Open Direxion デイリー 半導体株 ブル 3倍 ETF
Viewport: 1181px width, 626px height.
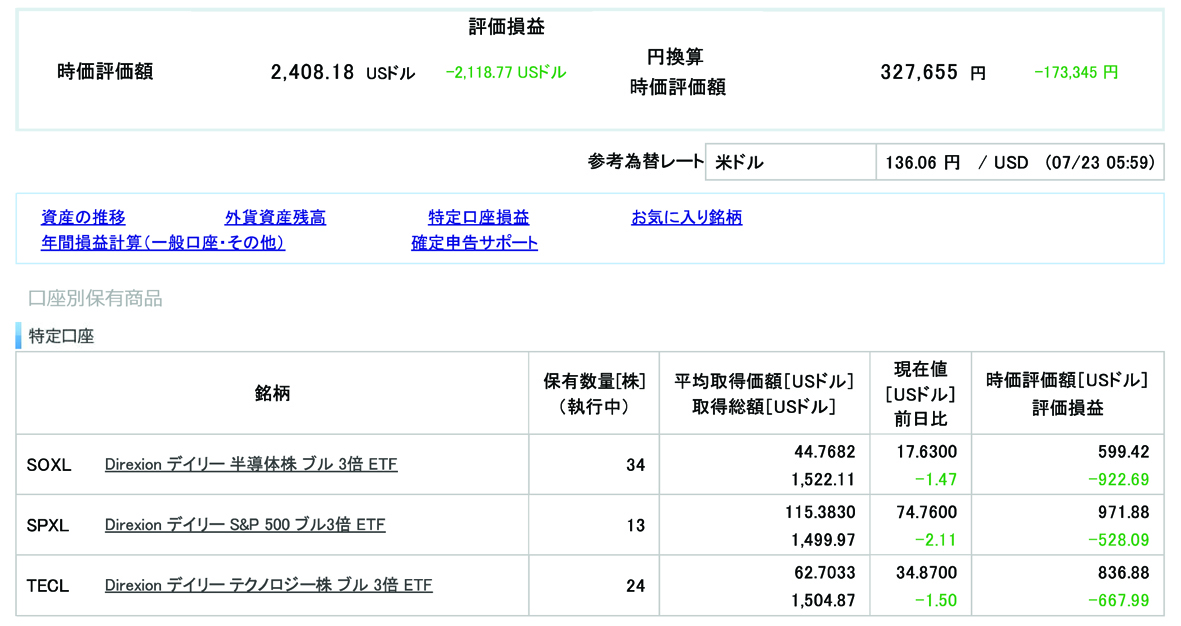251,465
